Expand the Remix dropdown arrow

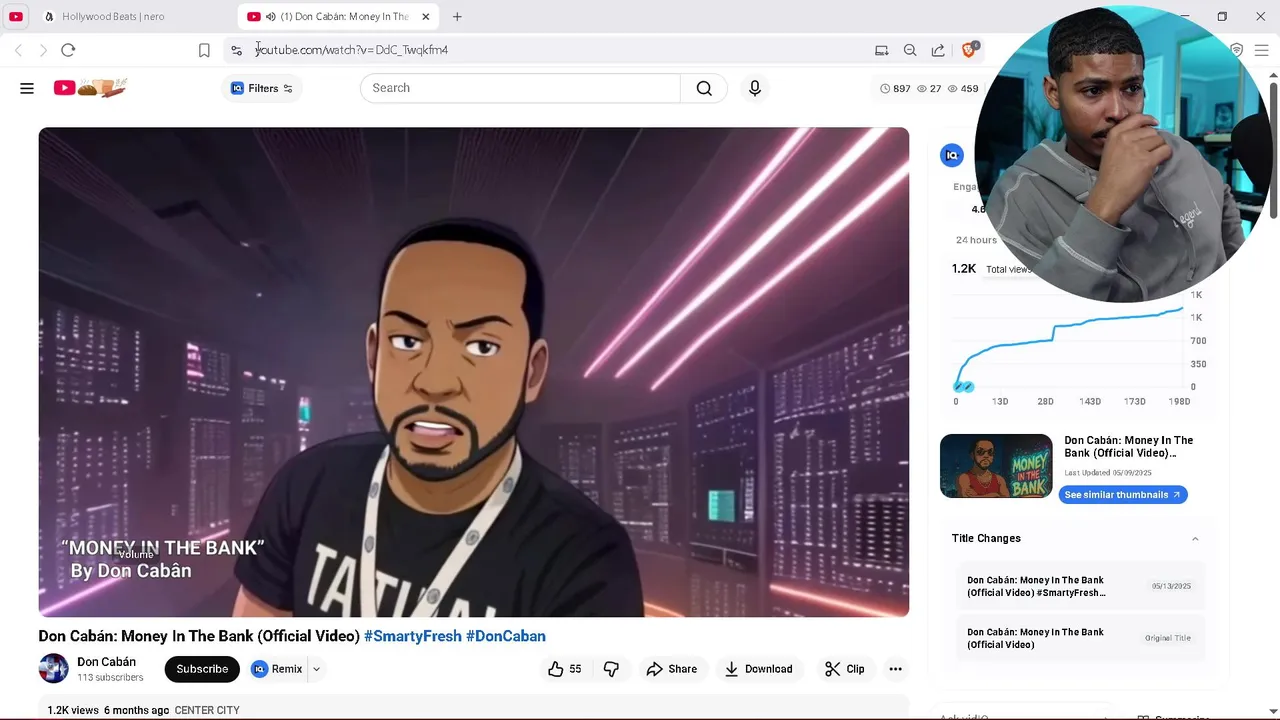click(317, 669)
